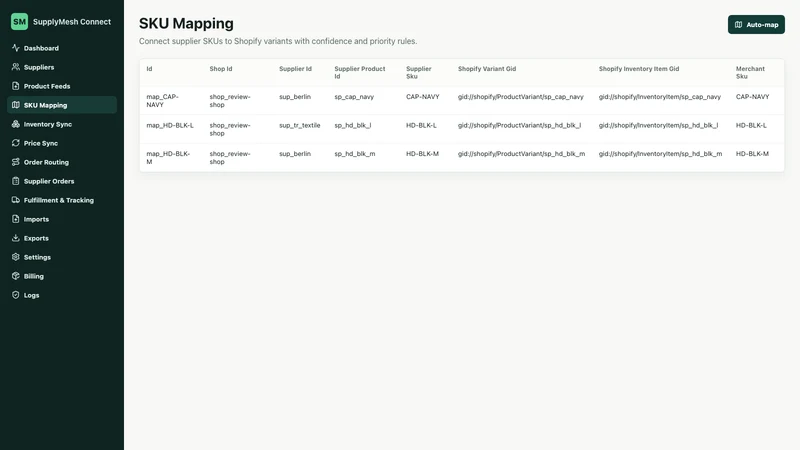Viewport: 800px width, 450px height.
Task: Click Shopify Inventory Item Gid header
Action: tap(639, 68)
